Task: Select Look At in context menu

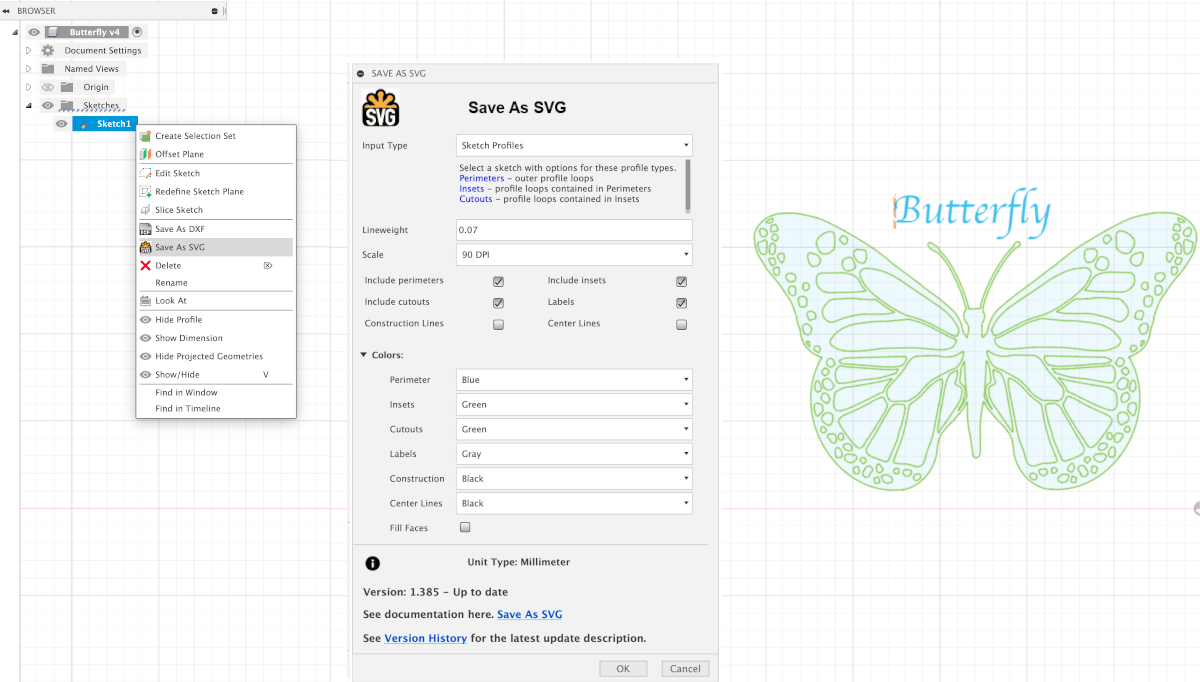Action: tap(171, 300)
